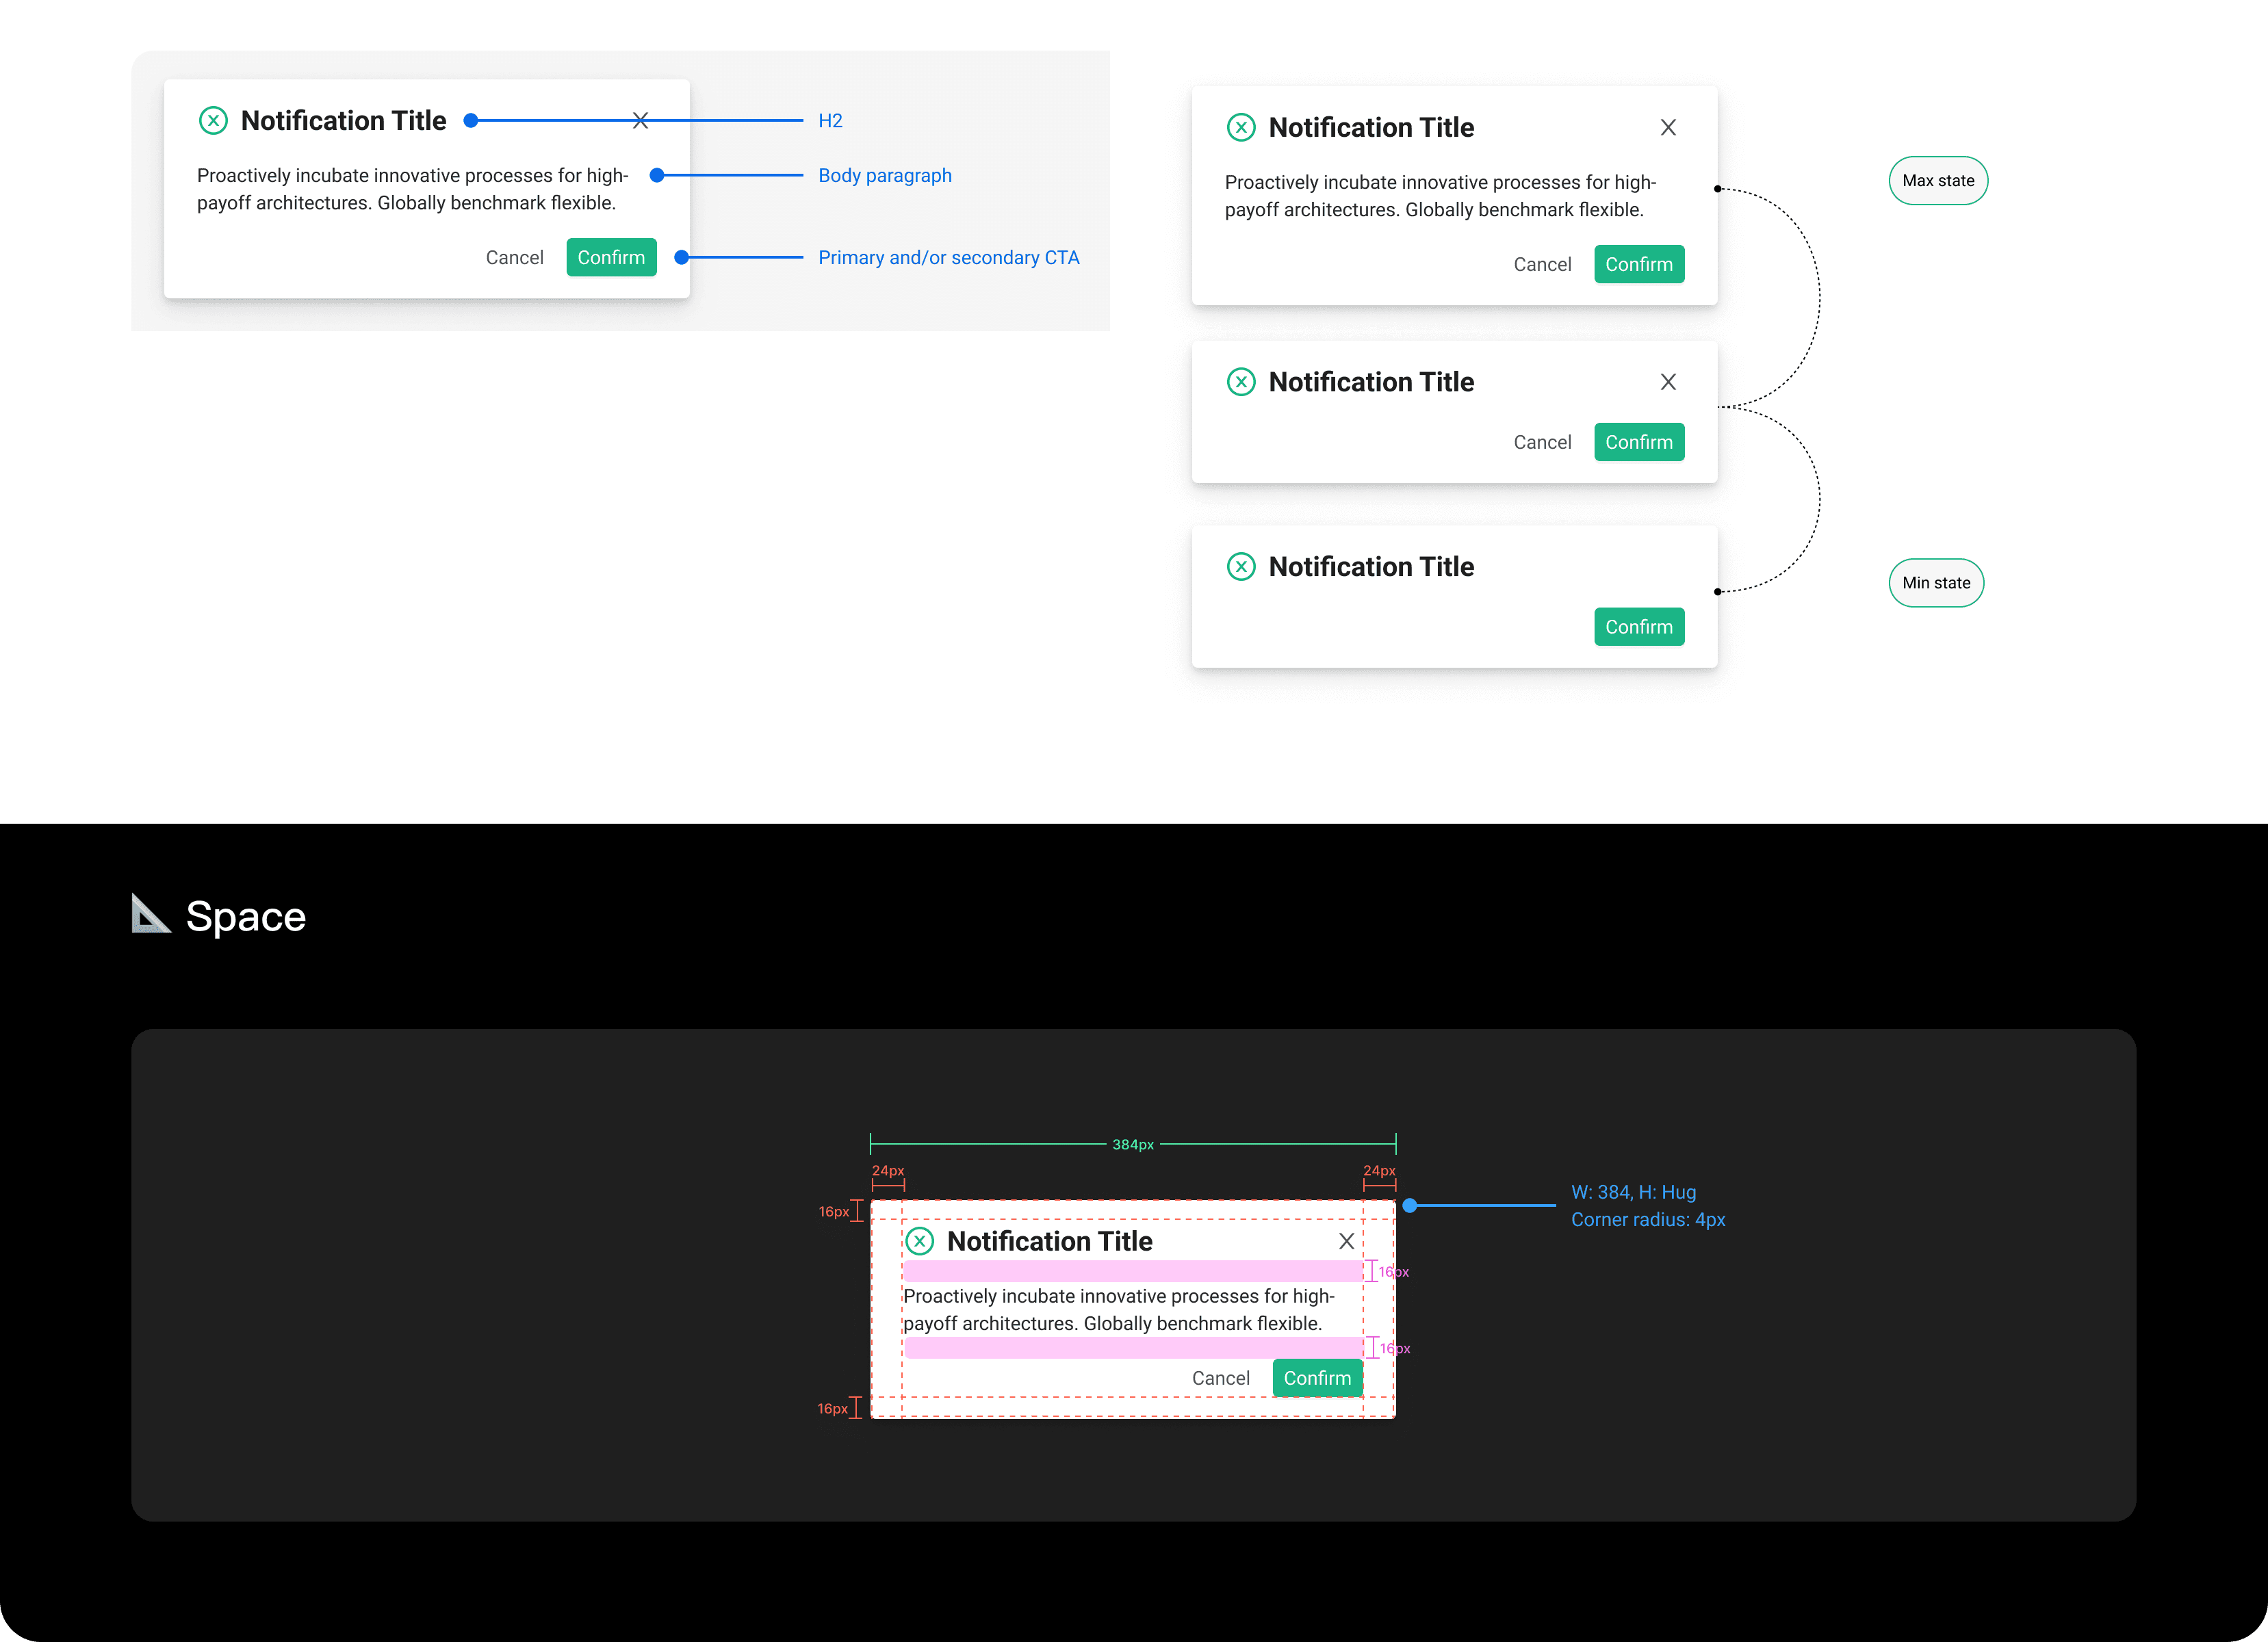Click status icon in Max state notification
Viewport: 2268px width, 1642px height.
click(x=1241, y=128)
